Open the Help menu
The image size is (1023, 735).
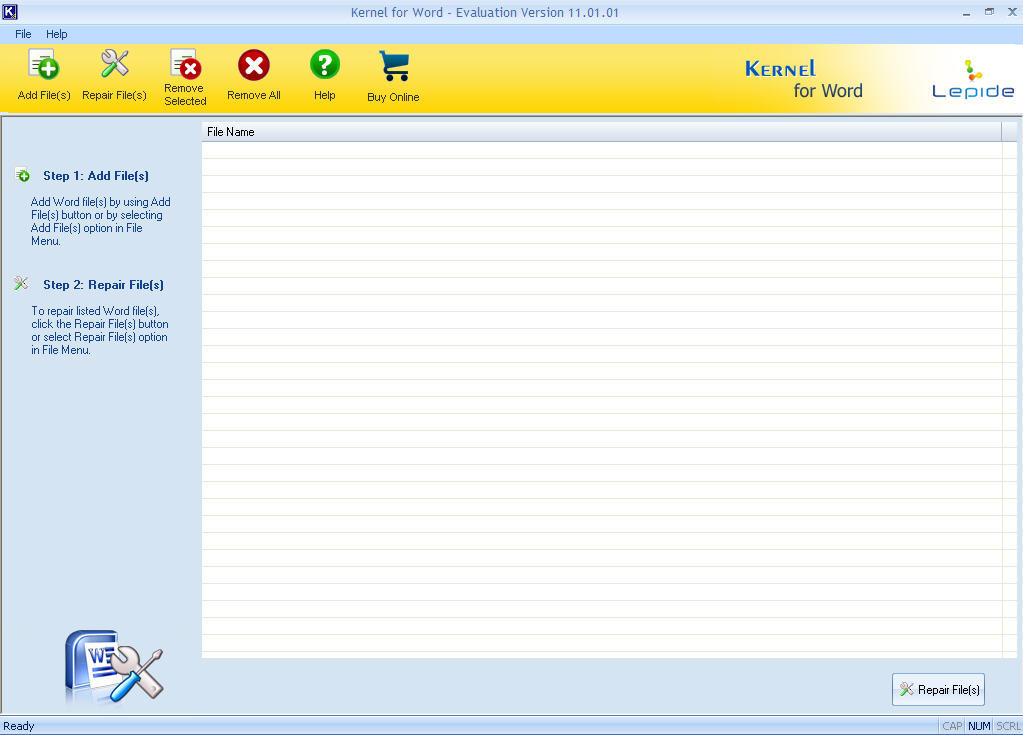[56, 34]
